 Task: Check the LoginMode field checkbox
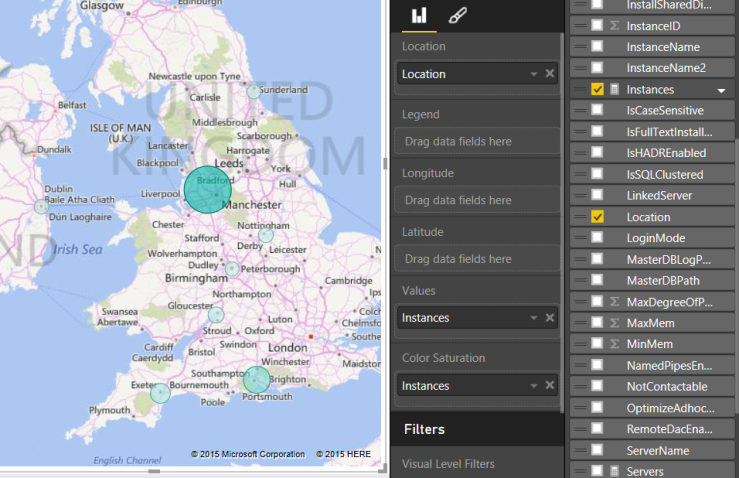[597, 238]
